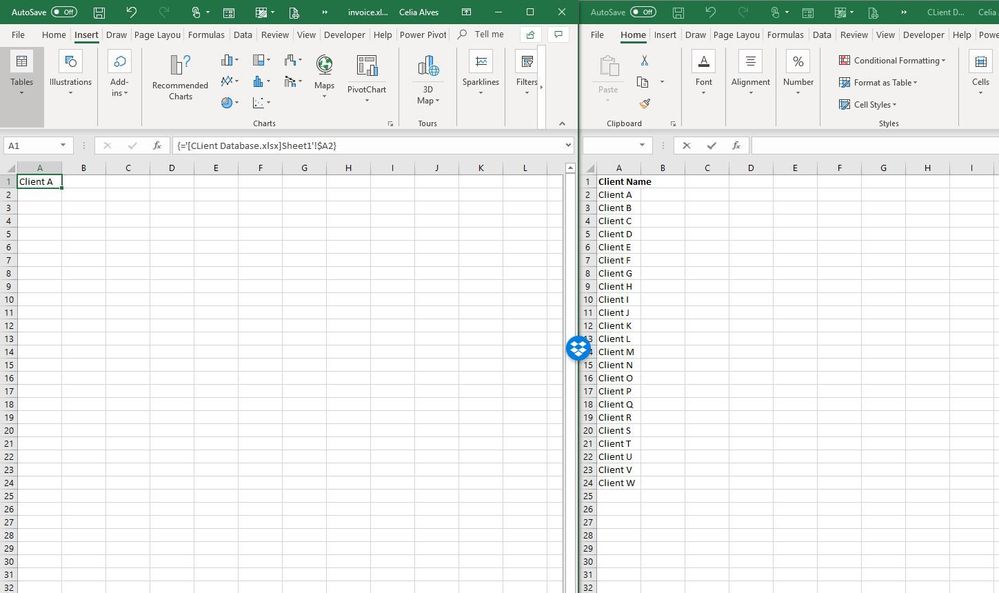The width and height of the screenshot is (999, 593).
Task: Insert a combo chart
Action: [x=292, y=82]
